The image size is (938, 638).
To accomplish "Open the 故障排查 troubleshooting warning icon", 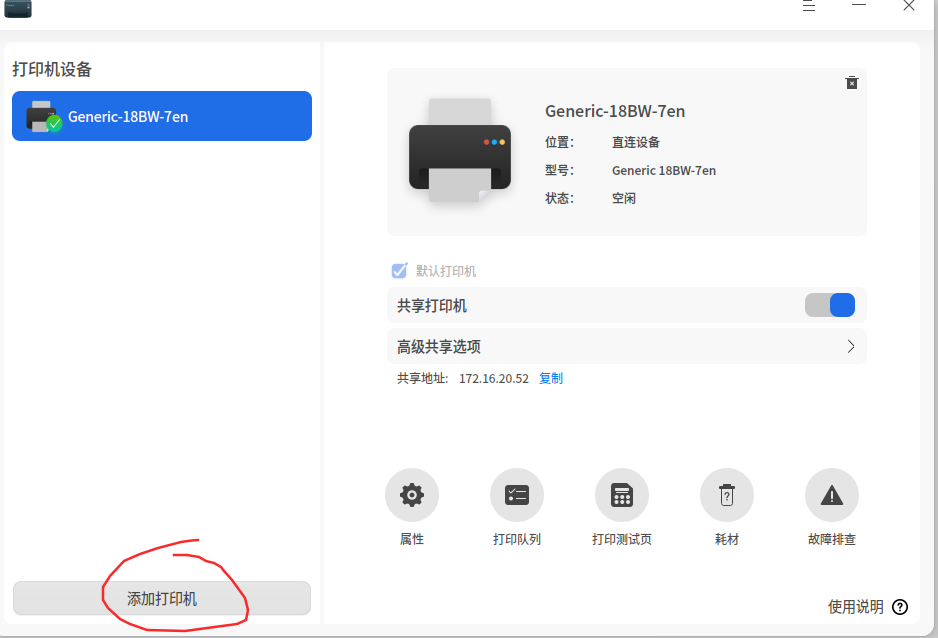I will click(x=832, y=495).
